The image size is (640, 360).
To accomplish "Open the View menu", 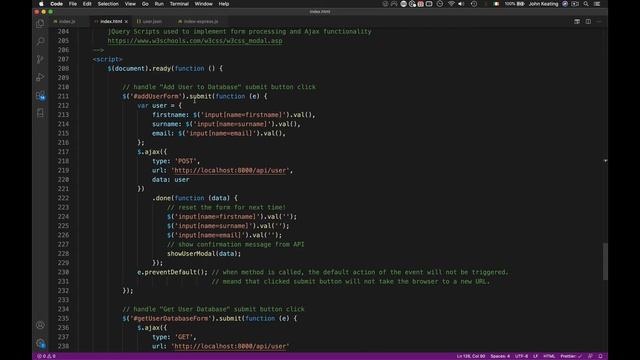I will (x=130, y=4).
